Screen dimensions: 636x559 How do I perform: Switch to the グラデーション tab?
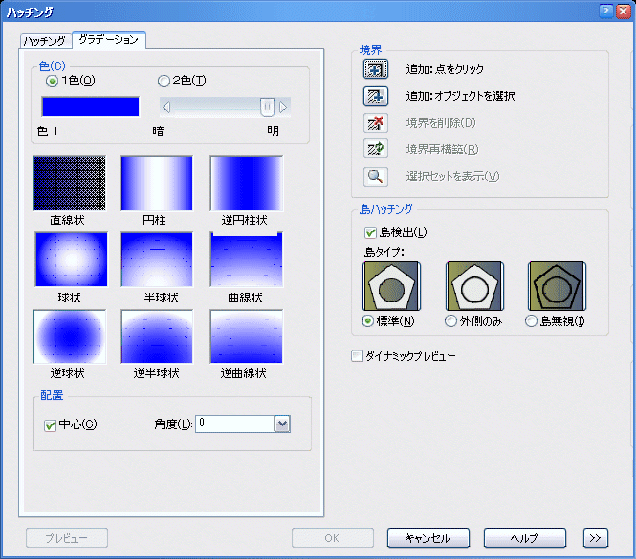tap(109, 40)
